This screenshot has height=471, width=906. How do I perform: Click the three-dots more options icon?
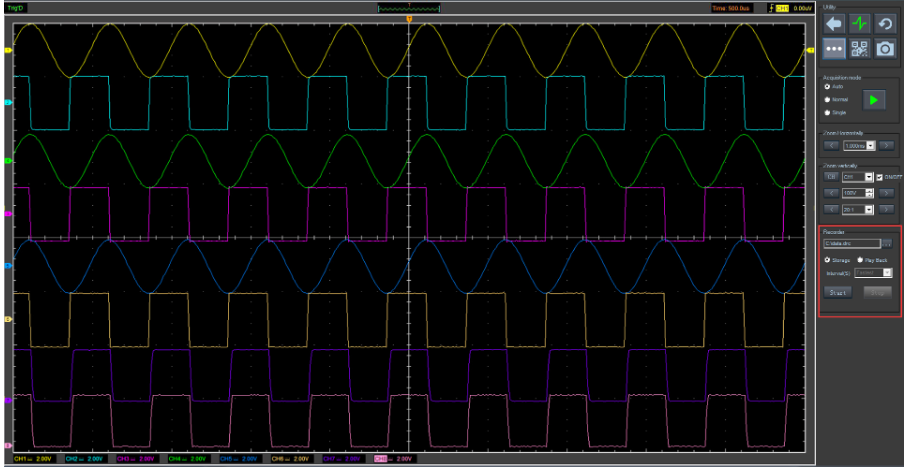(x=834, y=49)
